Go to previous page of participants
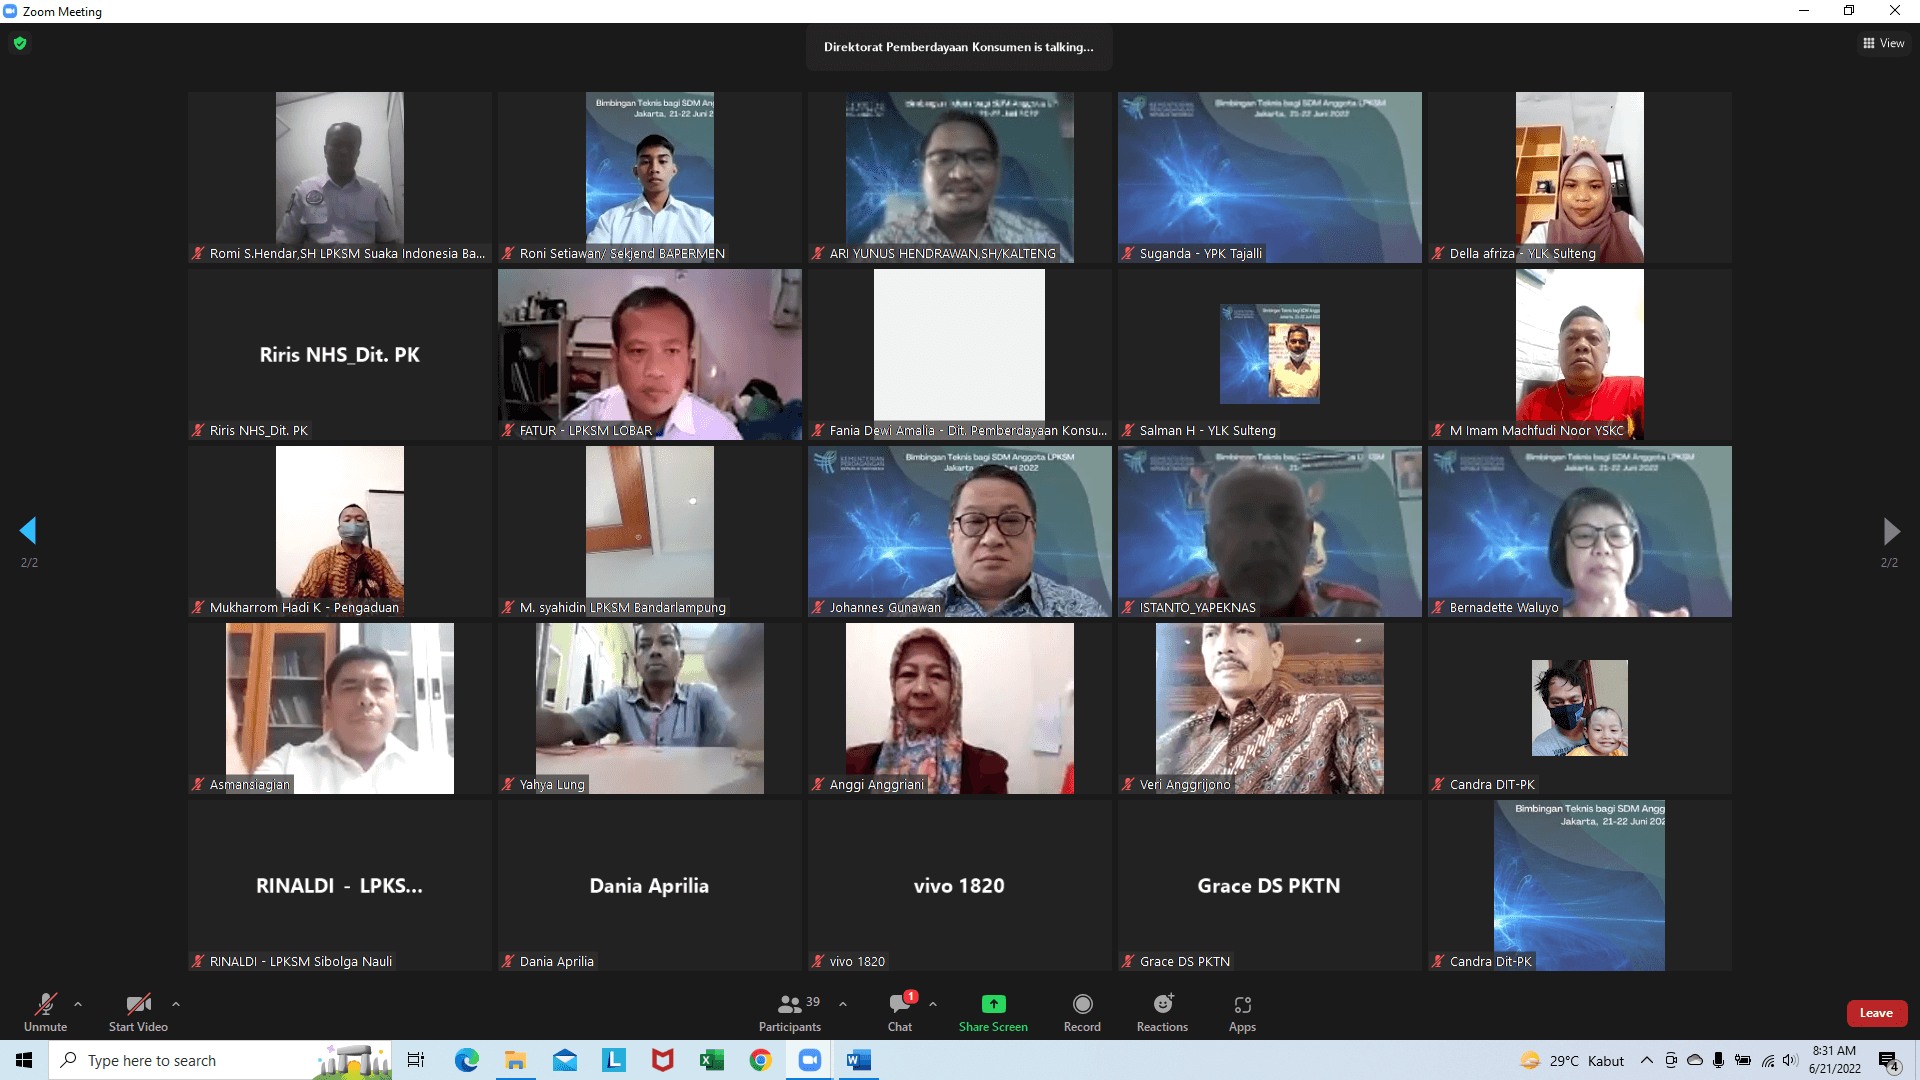The image size is (1920, 1080). pos(28,531)
